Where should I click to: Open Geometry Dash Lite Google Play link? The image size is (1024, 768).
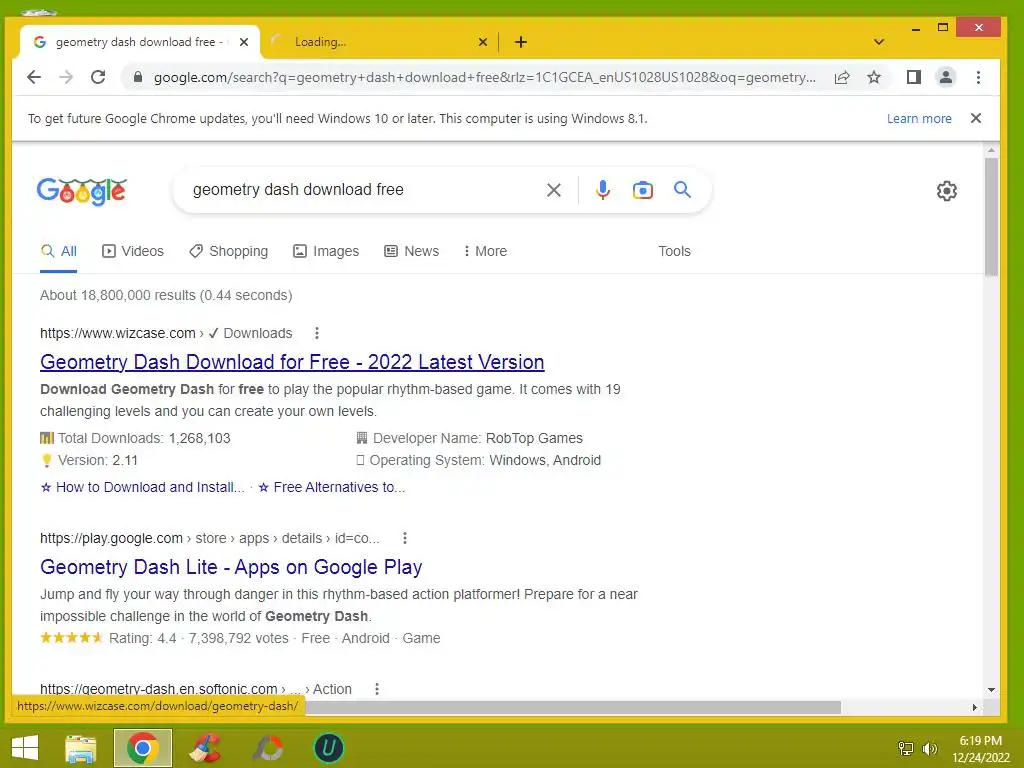(x=231, y=567)
